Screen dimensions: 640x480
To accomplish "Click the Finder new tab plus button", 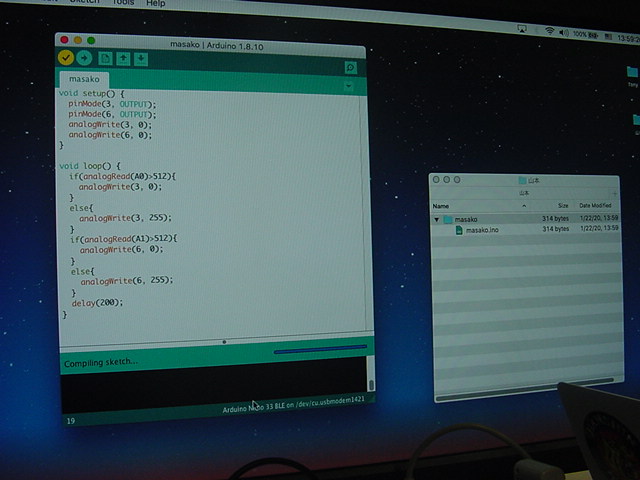I will 614,193.
